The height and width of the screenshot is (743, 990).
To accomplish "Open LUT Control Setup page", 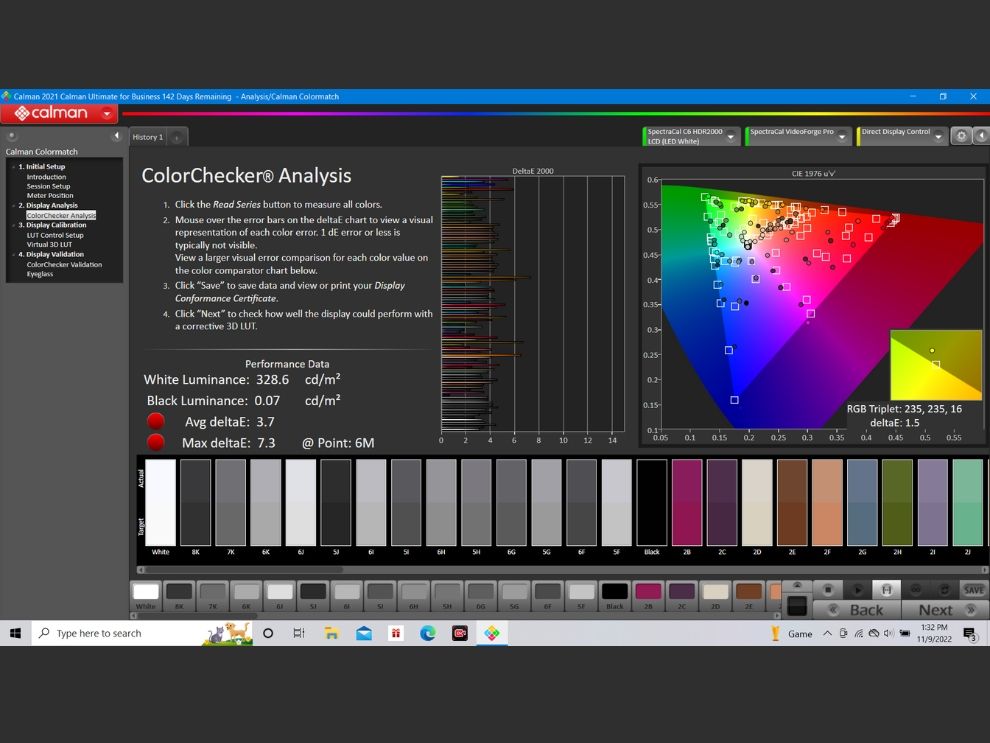I will coord(55,235).
